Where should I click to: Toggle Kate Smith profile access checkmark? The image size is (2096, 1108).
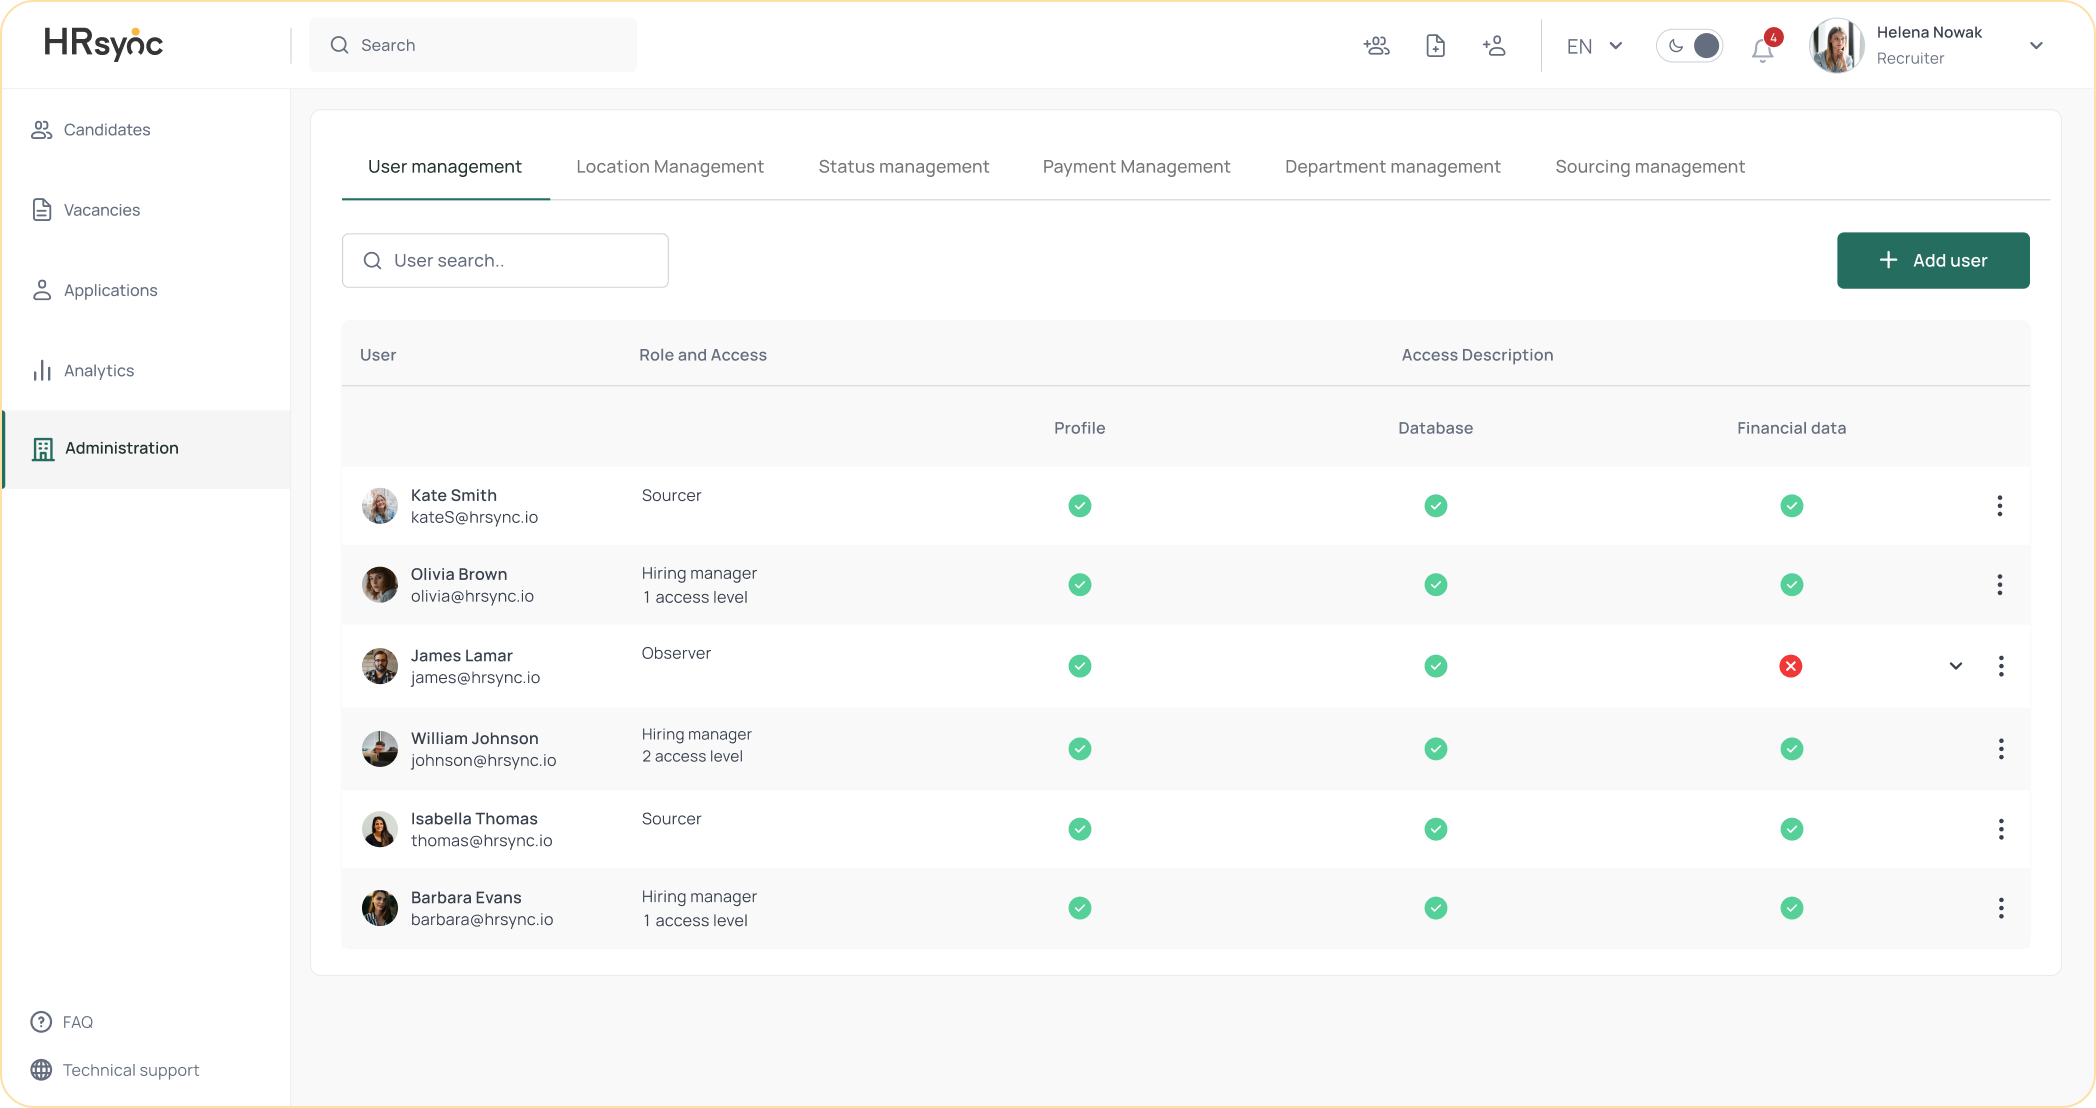click(1080, 505)
